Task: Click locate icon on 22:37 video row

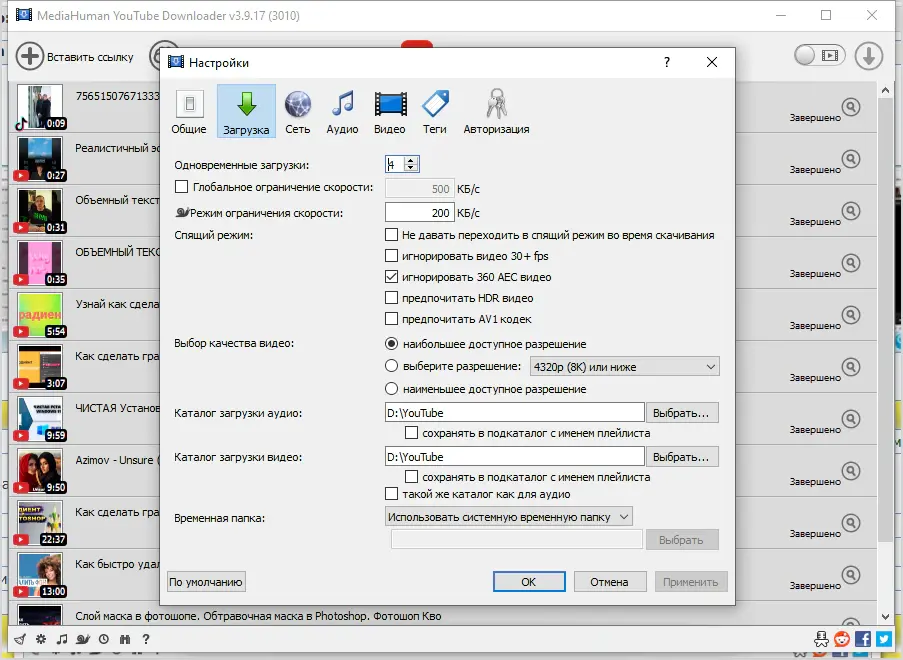Action: [x=851, y=523]
